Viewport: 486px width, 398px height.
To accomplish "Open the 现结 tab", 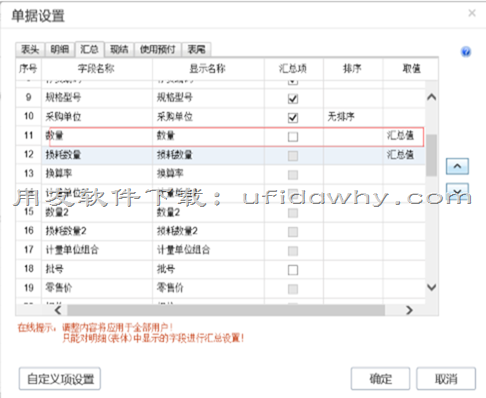I will (119, 50).
